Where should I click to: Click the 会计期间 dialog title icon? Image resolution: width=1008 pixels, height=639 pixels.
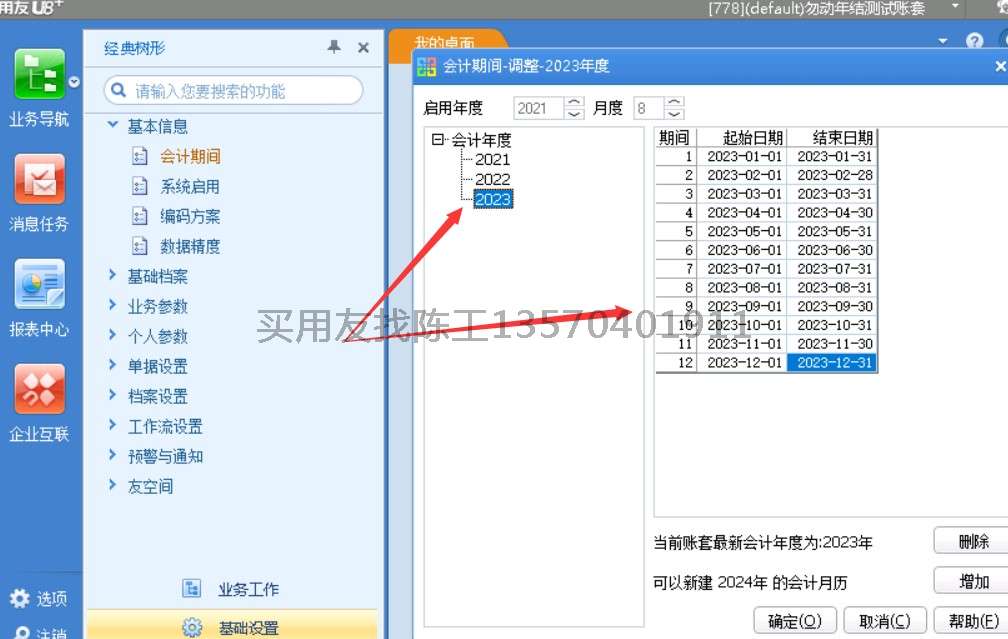tap(426, 66)
